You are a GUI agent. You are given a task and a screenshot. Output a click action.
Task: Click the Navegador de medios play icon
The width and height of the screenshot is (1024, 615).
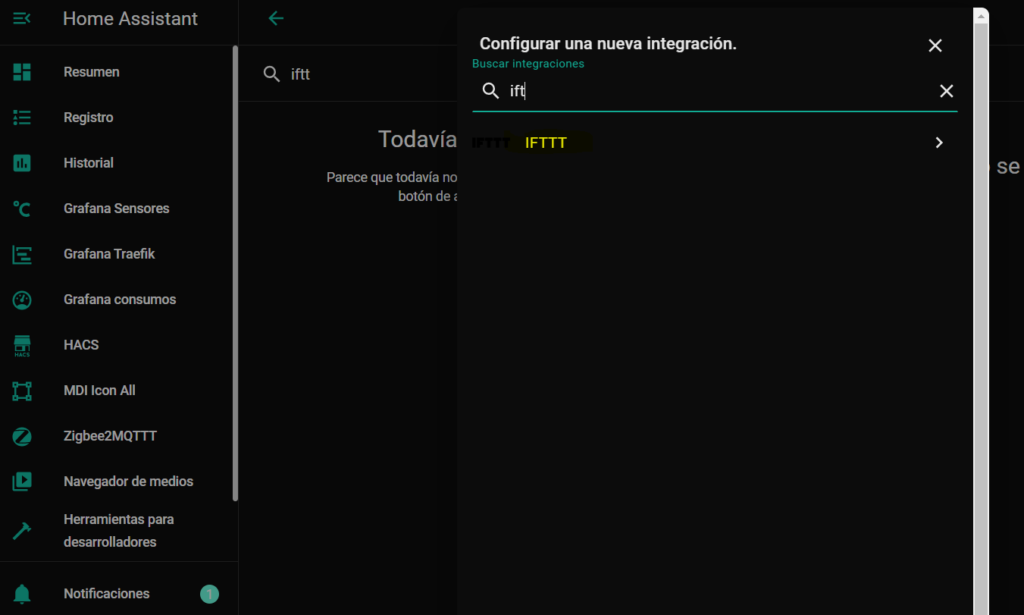[22, 481]
